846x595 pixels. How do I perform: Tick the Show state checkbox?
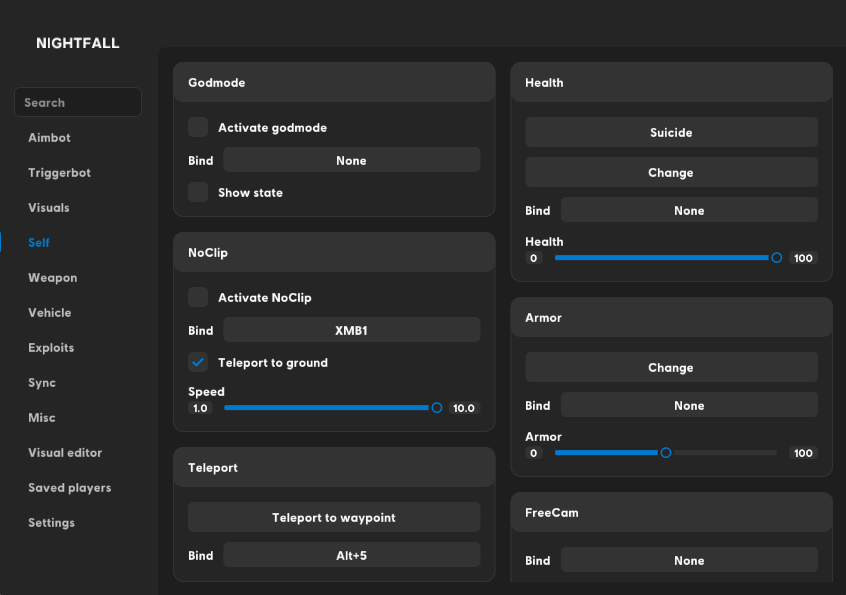tap(199, 192)
